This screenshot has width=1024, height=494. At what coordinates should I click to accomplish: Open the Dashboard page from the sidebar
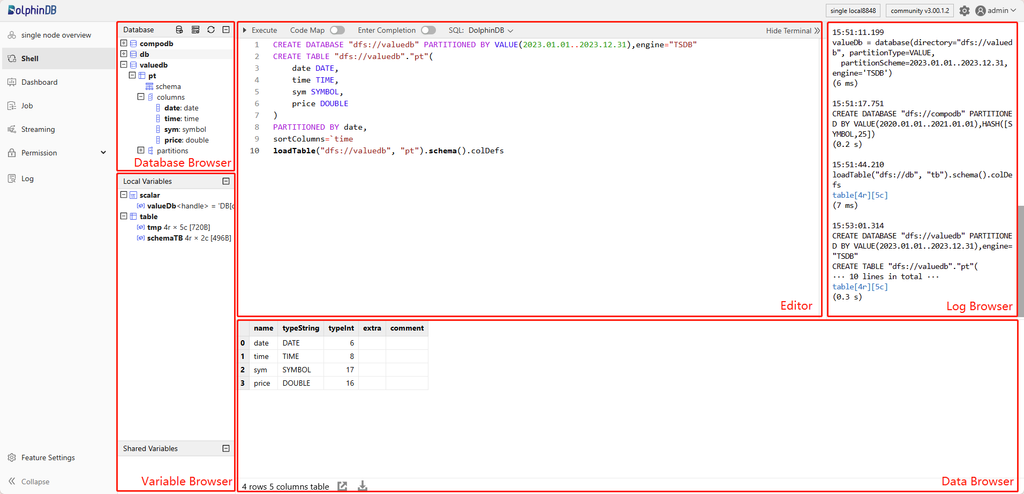(39, 82)
